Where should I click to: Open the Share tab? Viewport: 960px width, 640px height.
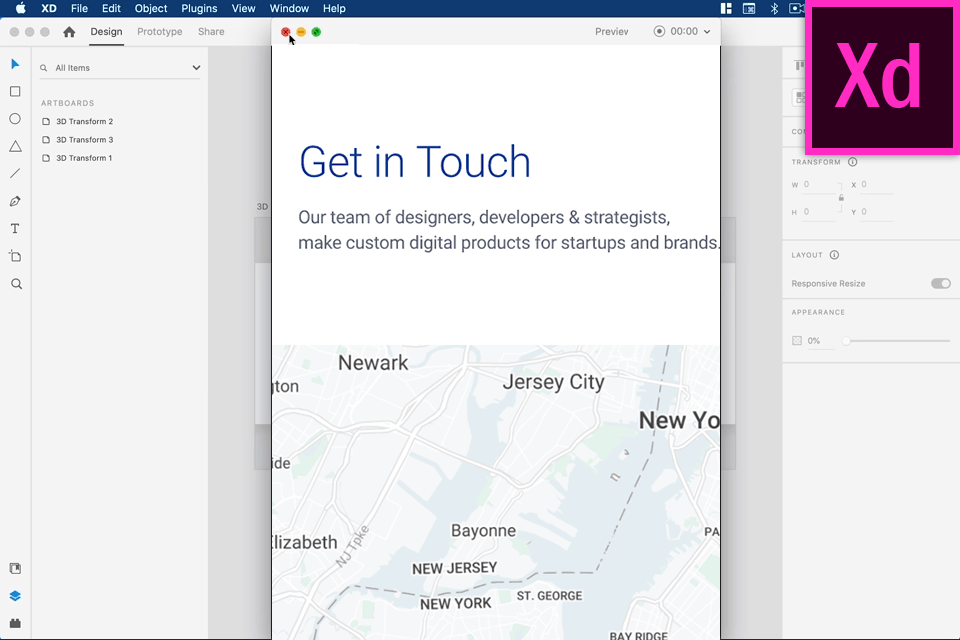coord(210,31)
